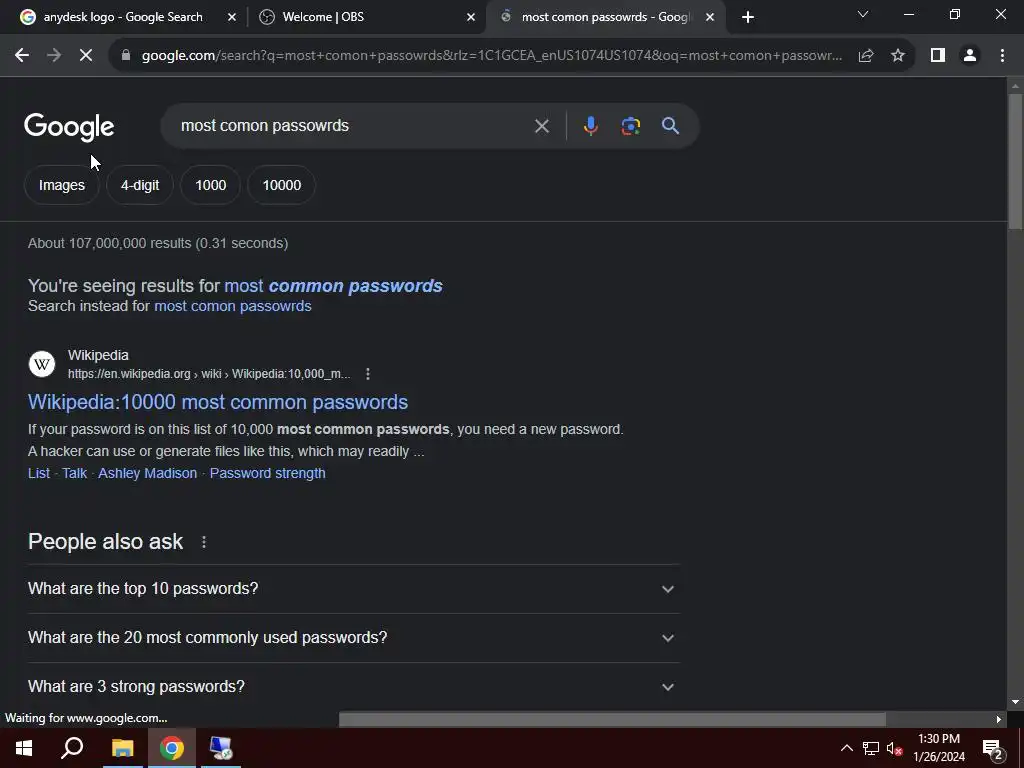Click the lock site info icon

pos(126,56)
